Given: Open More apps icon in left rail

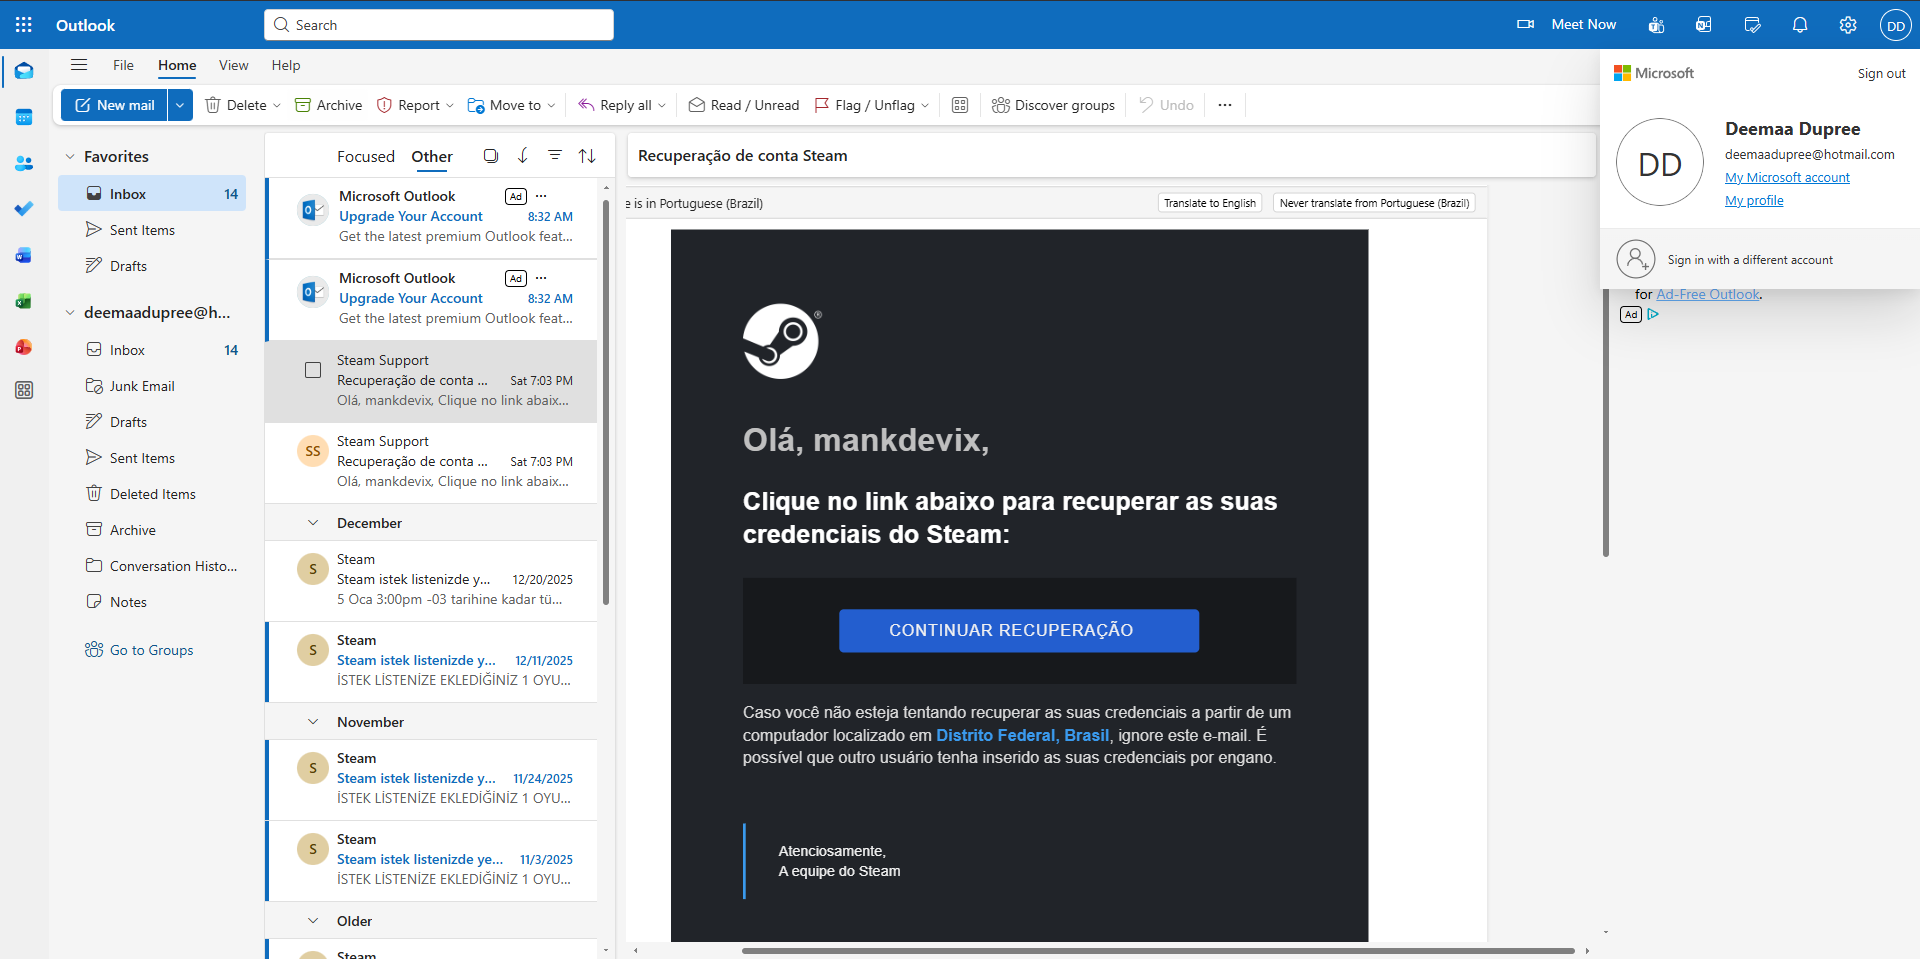Looking at the screenshot, I should 24,390.
